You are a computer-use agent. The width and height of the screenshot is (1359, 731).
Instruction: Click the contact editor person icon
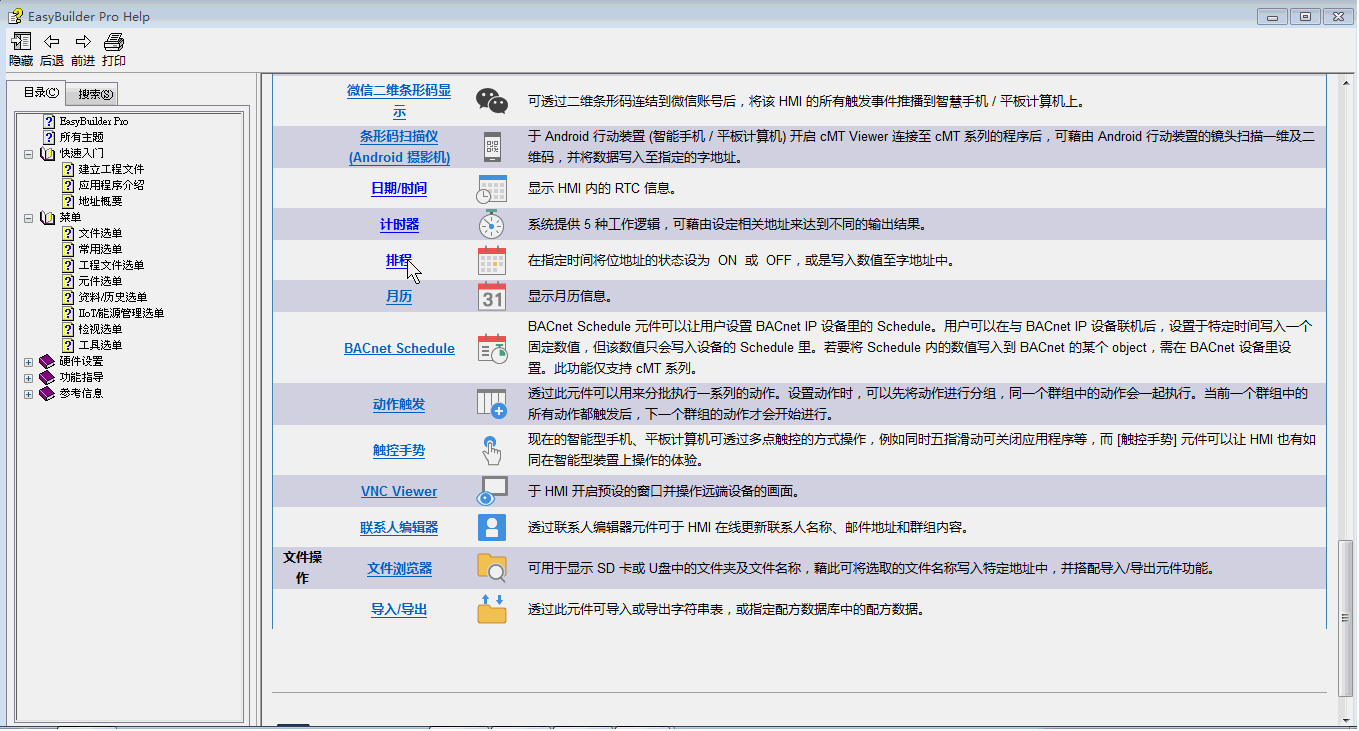[x=492, y=527]
